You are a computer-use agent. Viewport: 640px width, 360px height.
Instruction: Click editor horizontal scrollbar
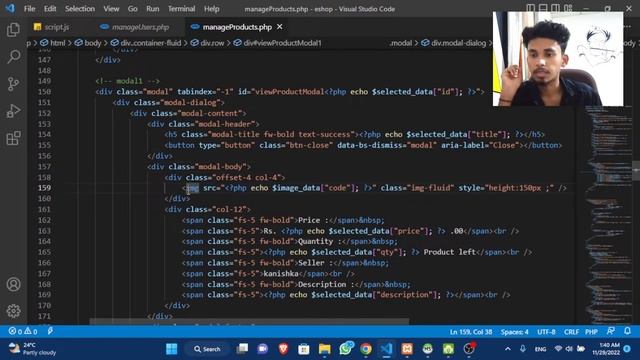249,322
